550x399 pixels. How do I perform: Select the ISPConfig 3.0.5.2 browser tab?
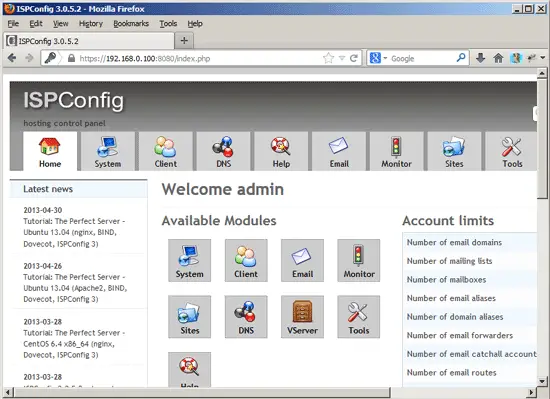click(x=89, y=41)
